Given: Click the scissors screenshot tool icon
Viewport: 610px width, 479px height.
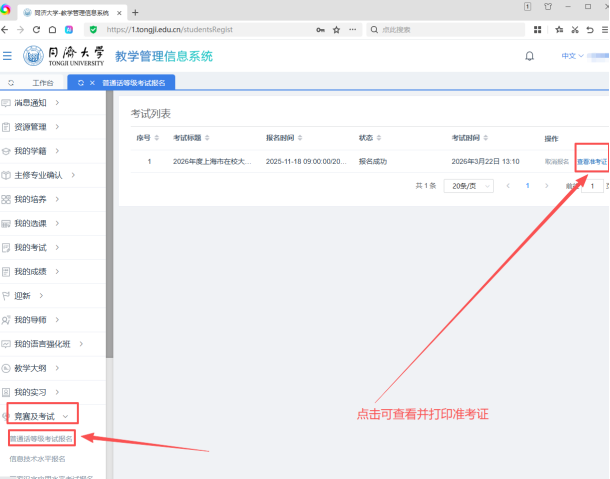Looking at the screenshot, I should (x=575, y=30).
